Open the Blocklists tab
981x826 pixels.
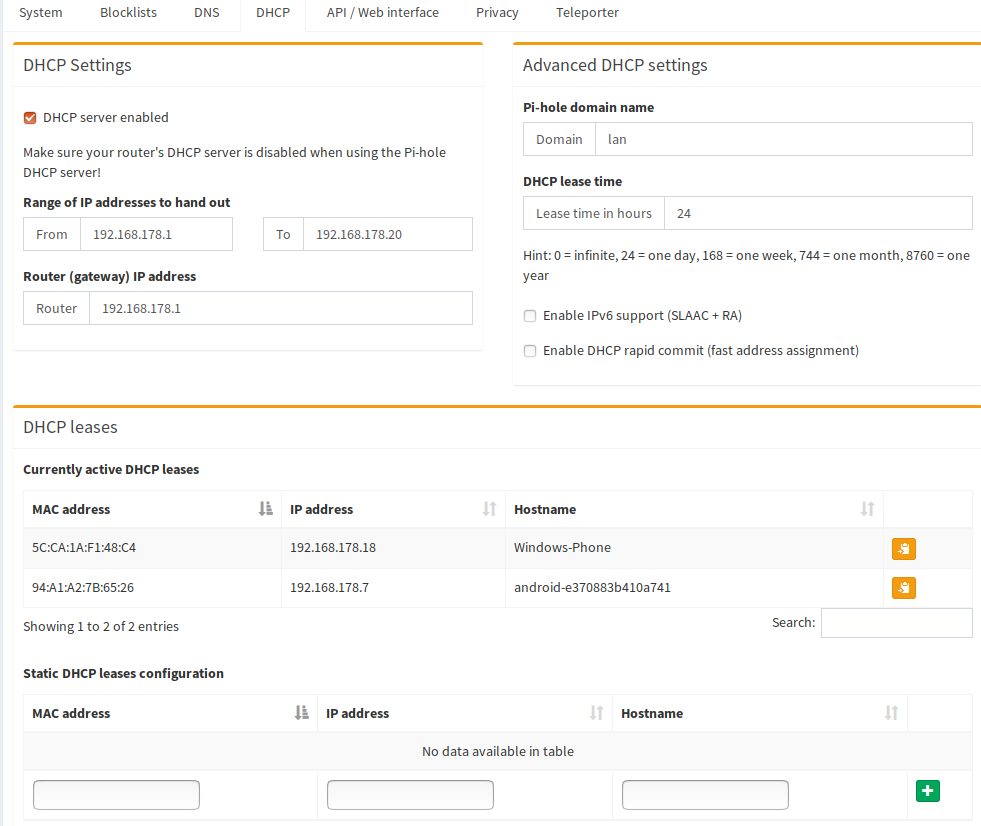[x=128, y=13]
